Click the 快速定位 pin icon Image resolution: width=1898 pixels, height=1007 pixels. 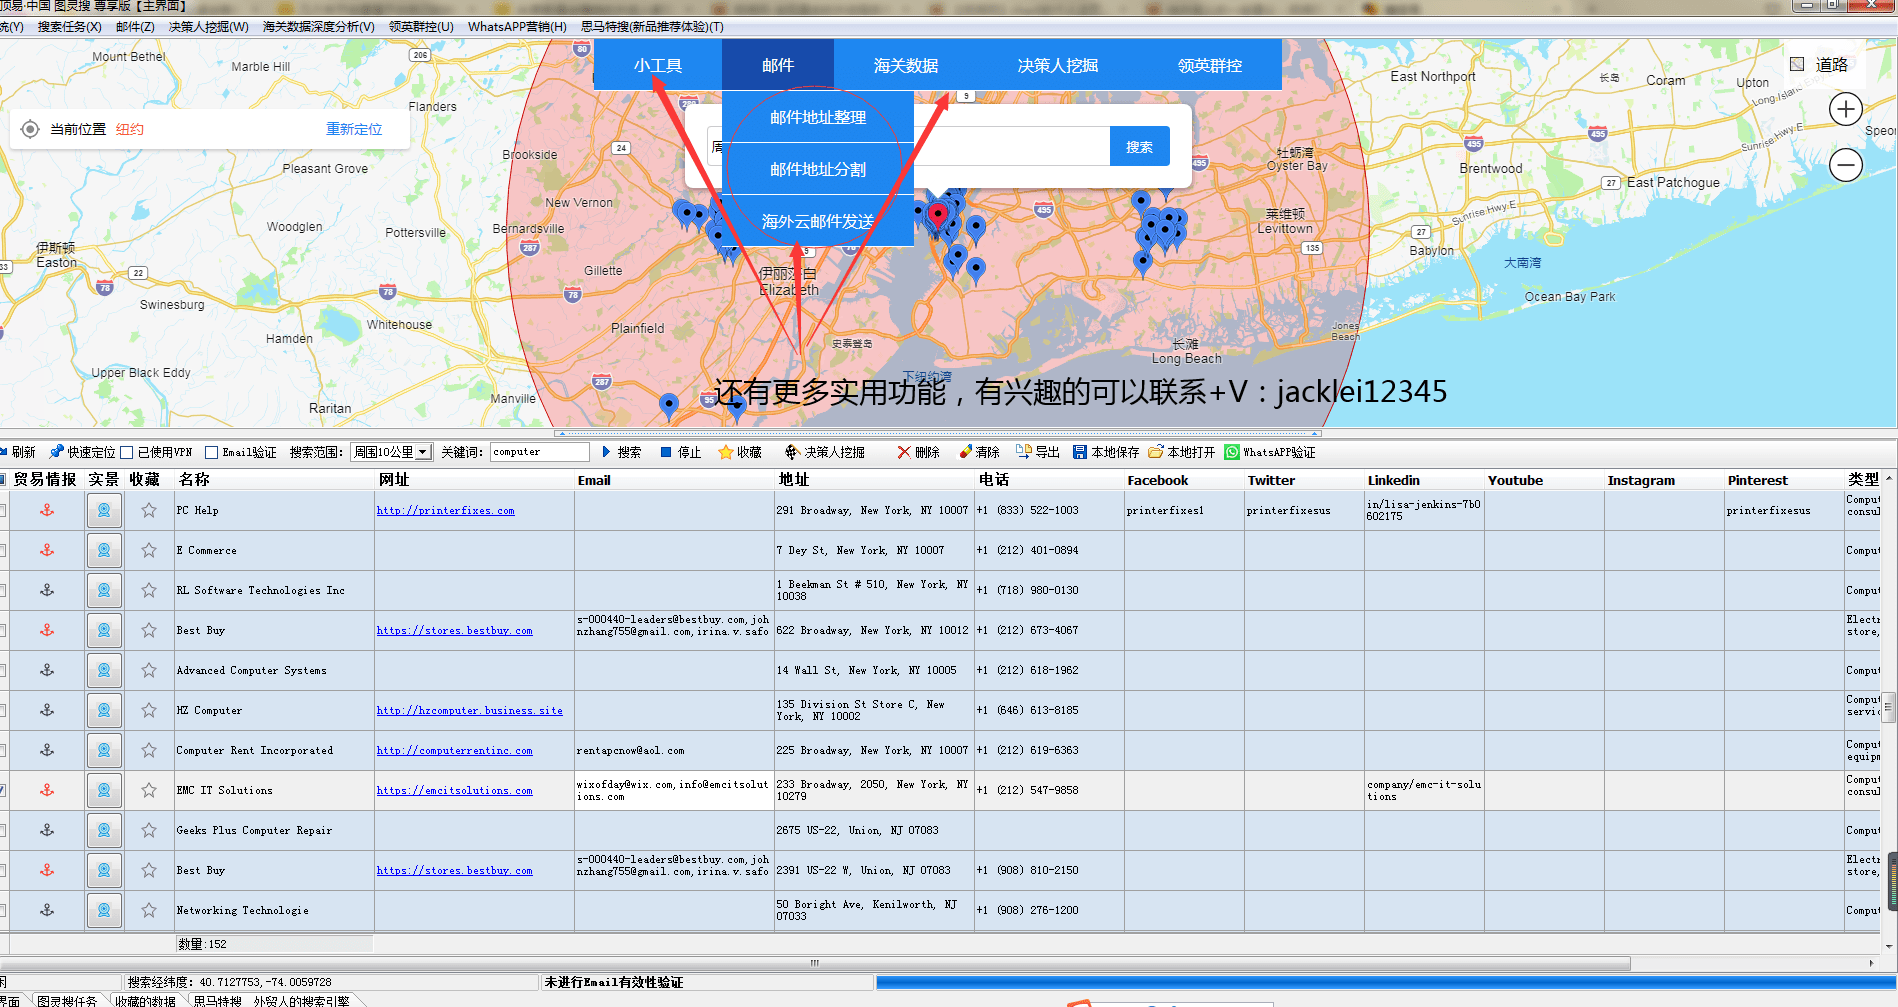pos(57,452)
